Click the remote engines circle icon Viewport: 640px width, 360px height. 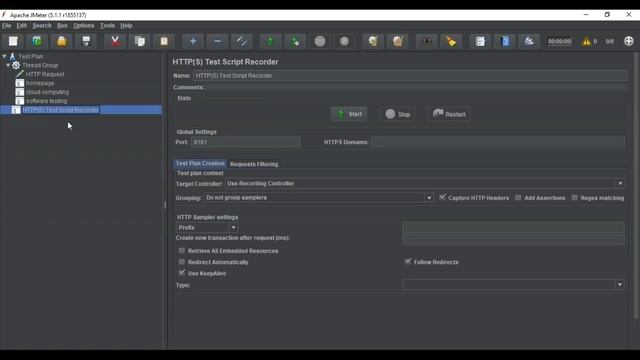click(629, 41)
